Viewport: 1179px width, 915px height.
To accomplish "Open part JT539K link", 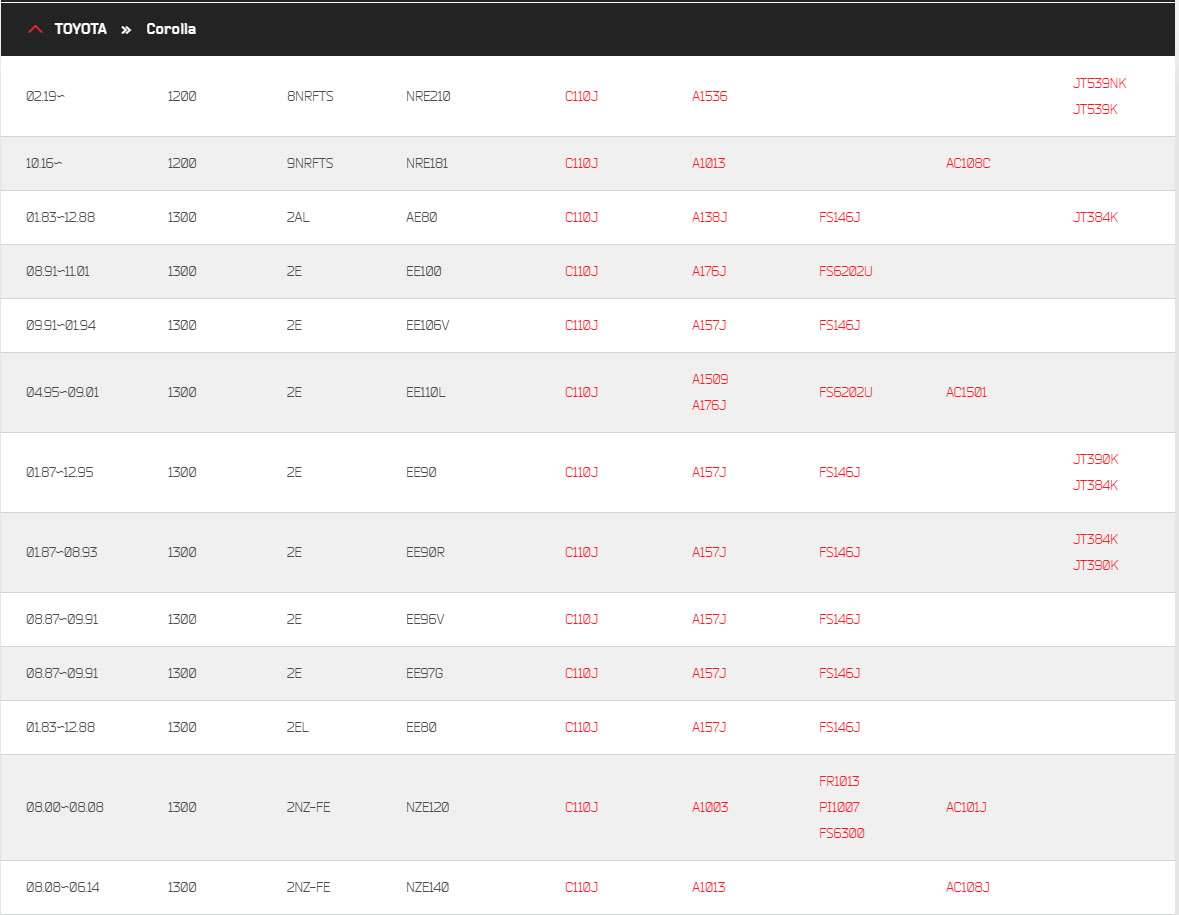I will pos(1095,109).
